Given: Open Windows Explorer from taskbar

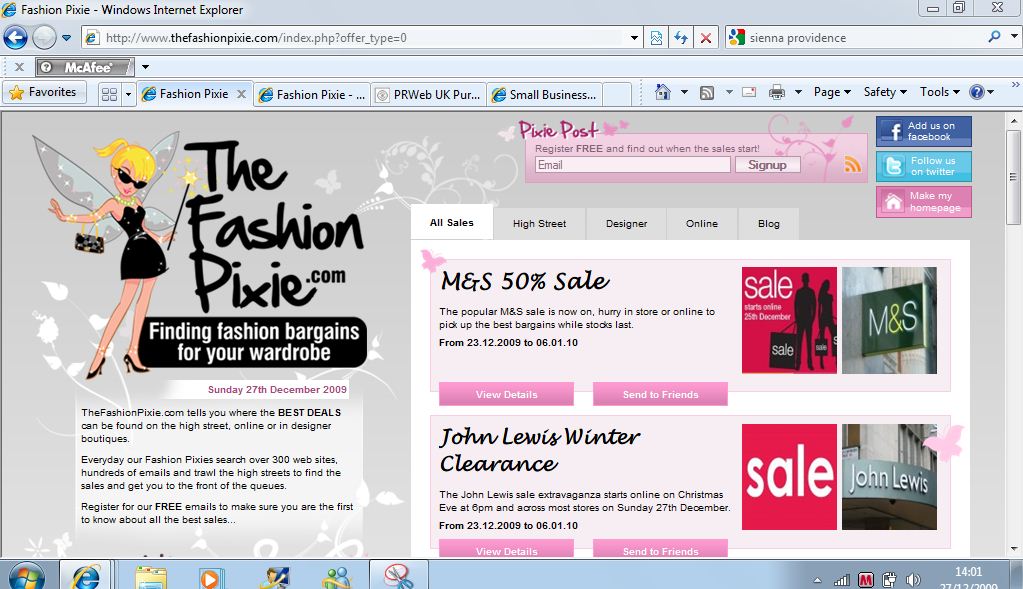Looking at the screenshot, I should click(x=151, y=577).
